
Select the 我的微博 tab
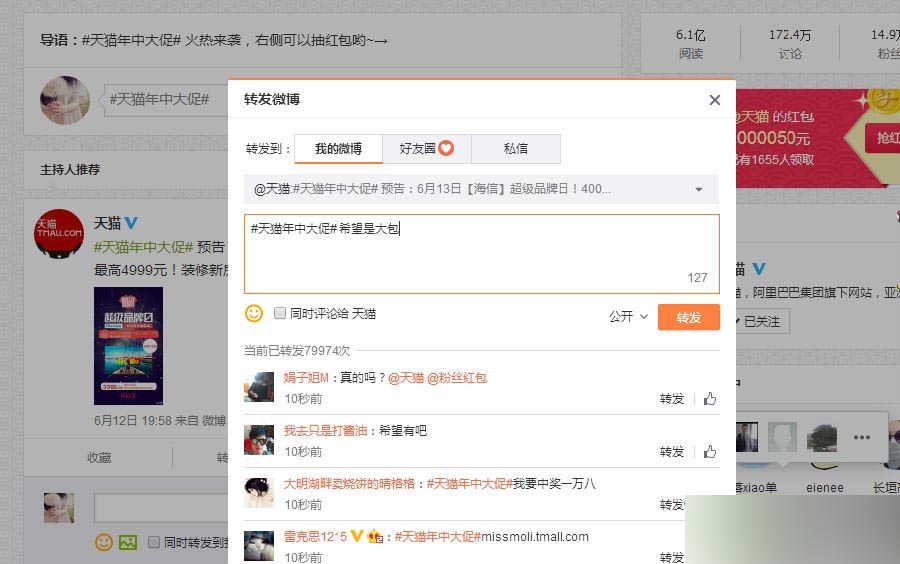tap(338, 149)
